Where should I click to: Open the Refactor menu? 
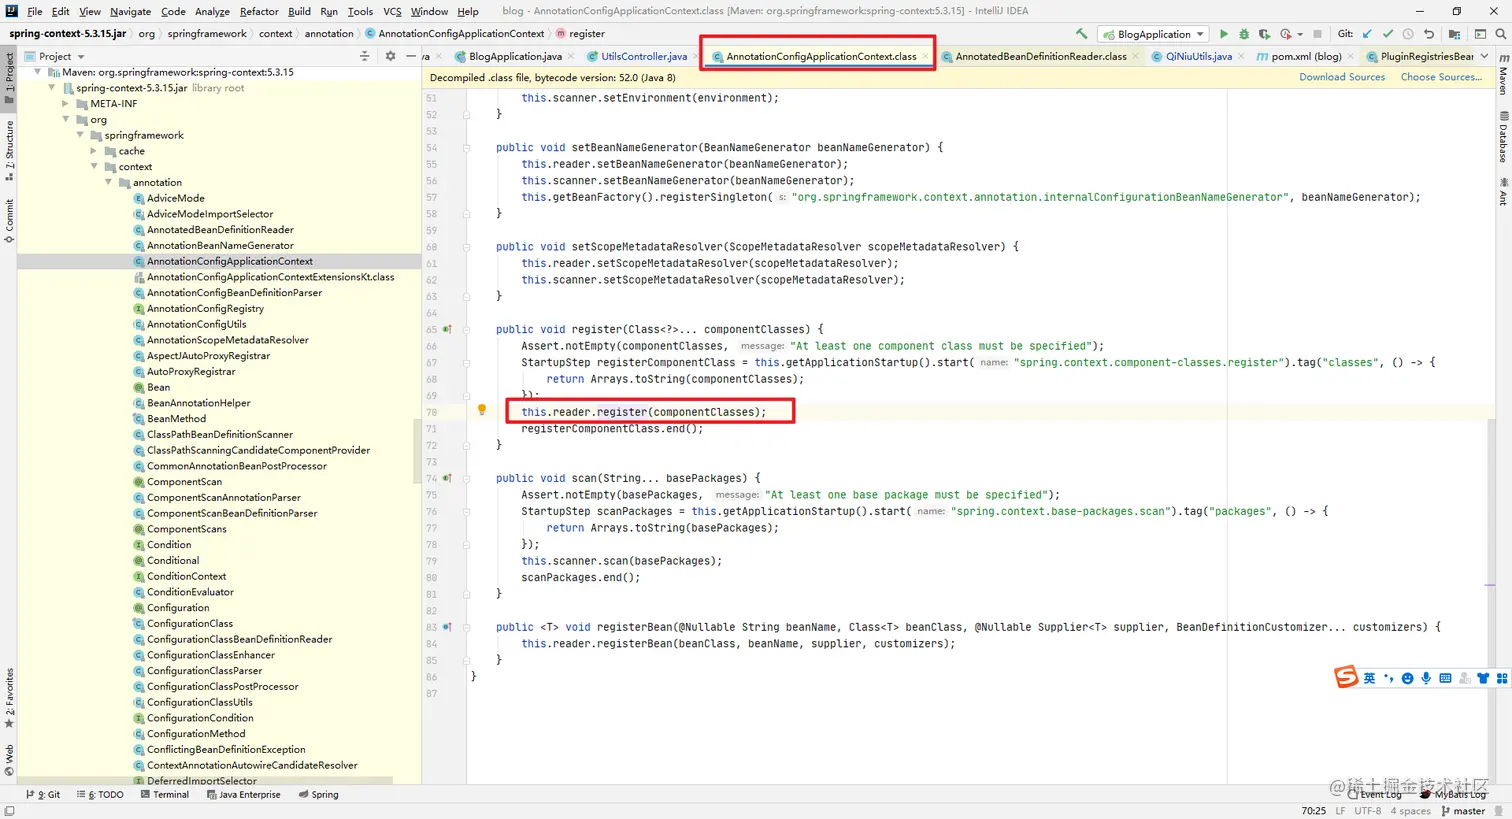coord(259,11)
